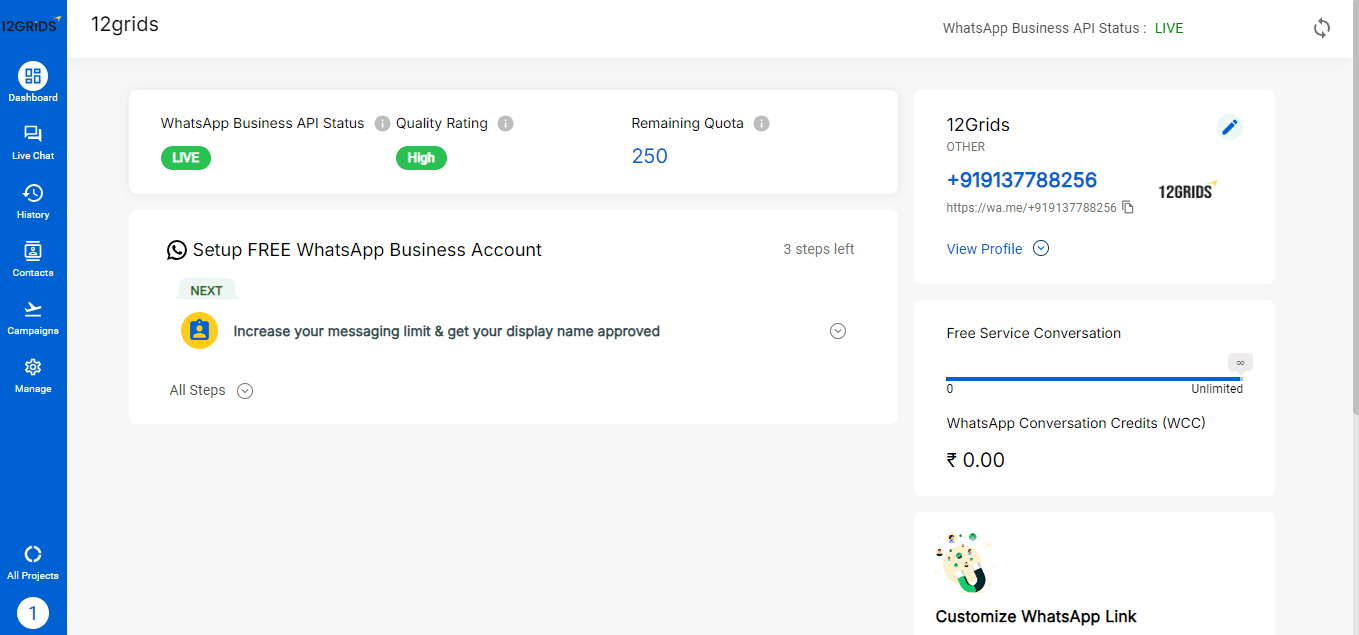Open Campaigns in the sidebar
The width and height of the screenshot is (1359, 635).
[33, 317]
